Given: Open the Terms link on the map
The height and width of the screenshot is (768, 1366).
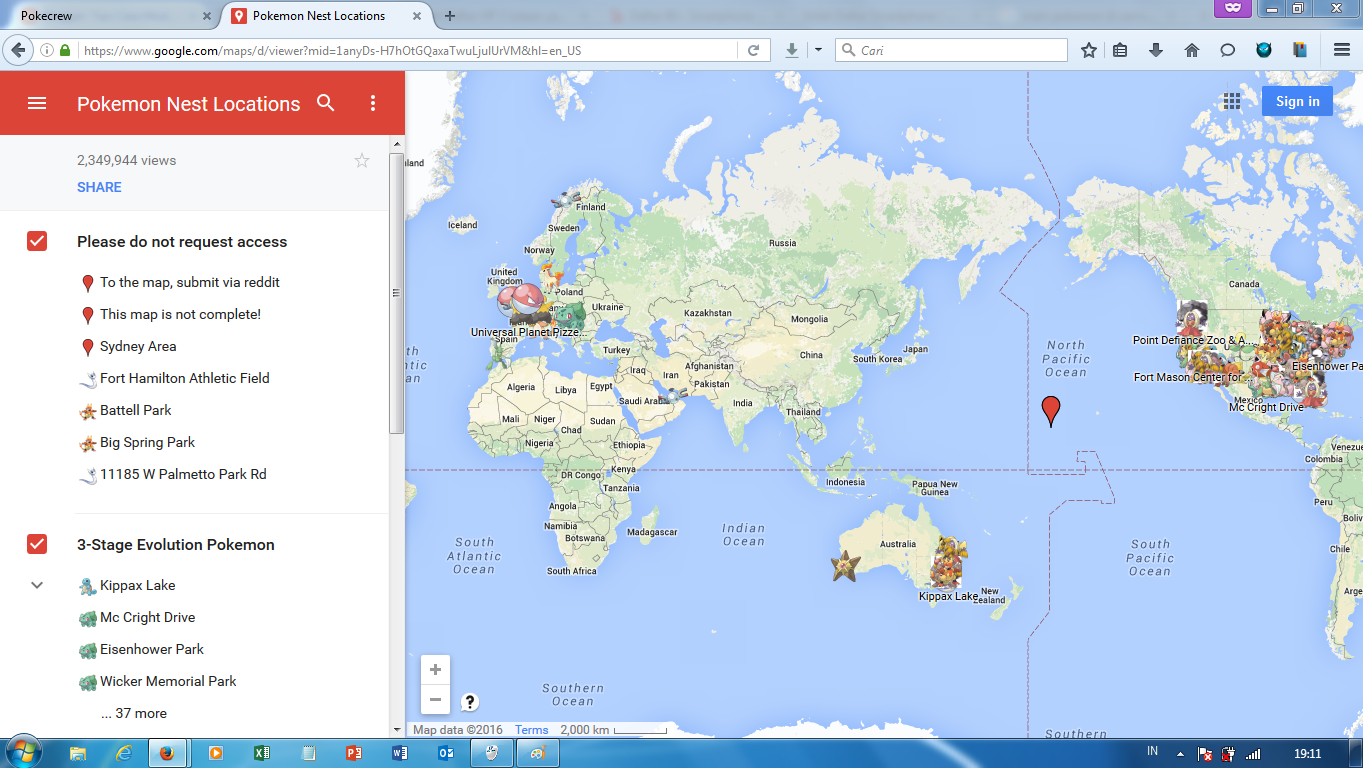Looking at the screenshot, I should click(532, 730).
